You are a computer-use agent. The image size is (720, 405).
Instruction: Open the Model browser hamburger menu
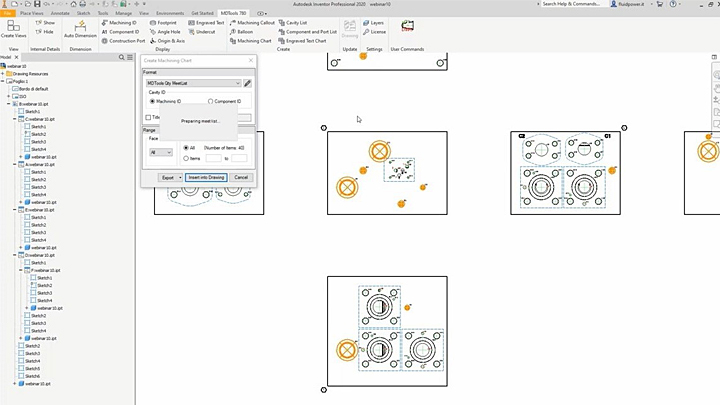[x=130, y=57]
